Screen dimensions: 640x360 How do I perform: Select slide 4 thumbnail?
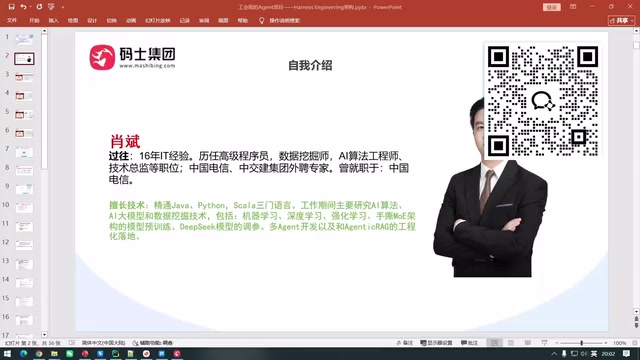tap(24, 96)
